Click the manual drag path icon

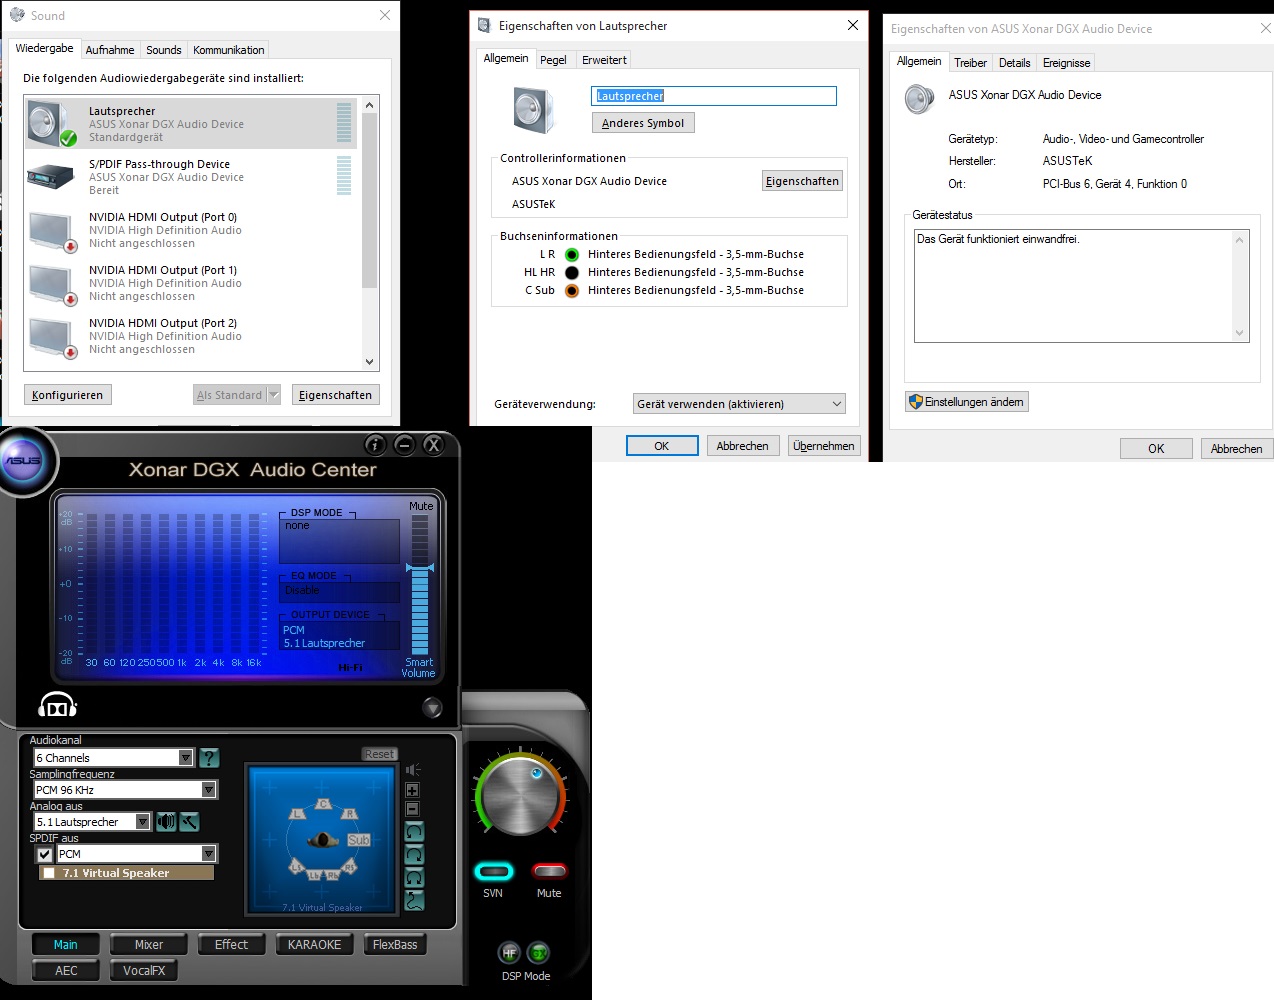pyautogui.click(x=414, y=900)
